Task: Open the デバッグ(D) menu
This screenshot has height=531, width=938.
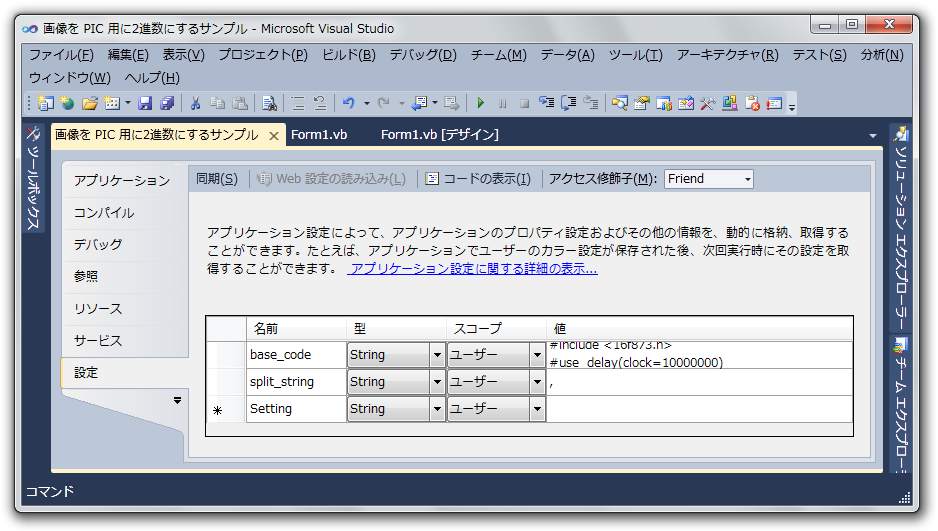Action: point(423,55)
